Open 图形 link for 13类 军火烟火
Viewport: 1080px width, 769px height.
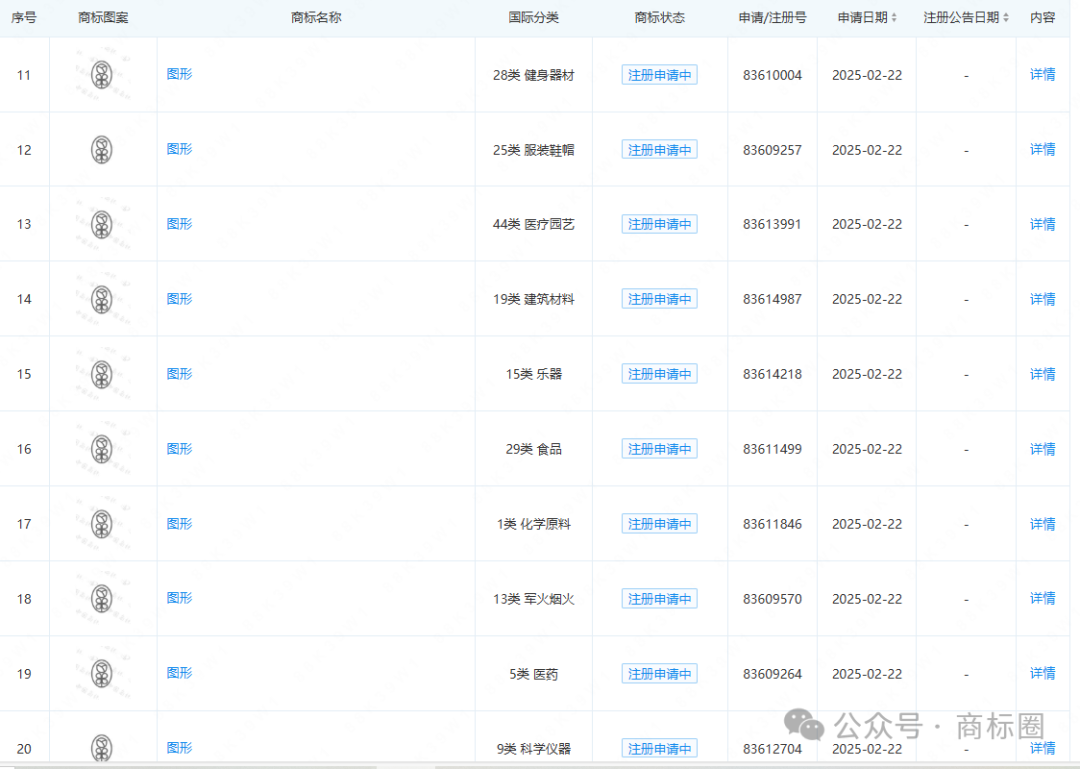point(179,598)
